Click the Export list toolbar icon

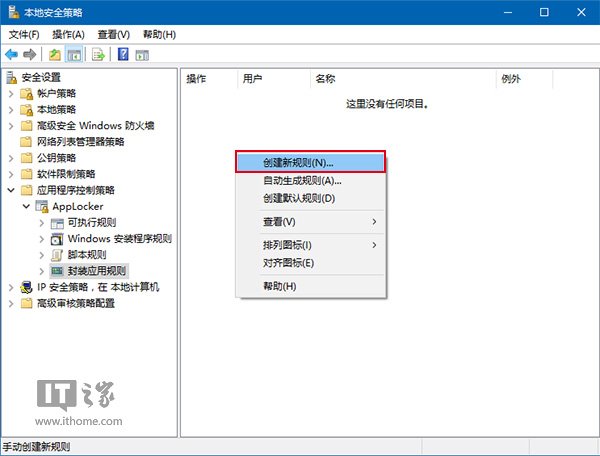pos(98,55)
